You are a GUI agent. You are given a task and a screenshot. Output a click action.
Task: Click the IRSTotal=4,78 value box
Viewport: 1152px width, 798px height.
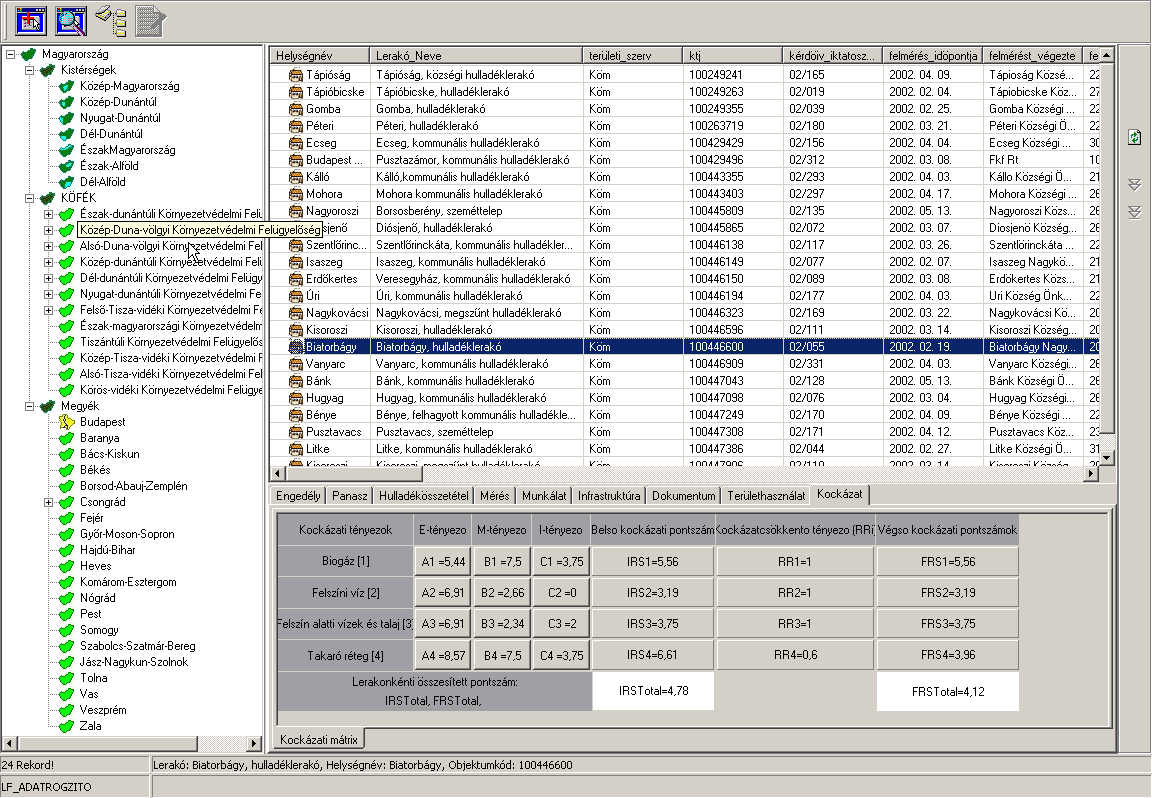tap(653, 691)
